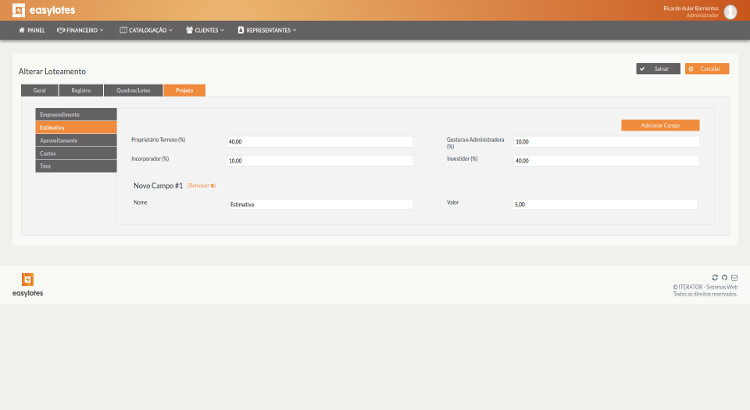Expand the Clientes dropdown menu
The width and height of the screenshot is (750, 410).
pyautogui.click(x=205, y=30)
